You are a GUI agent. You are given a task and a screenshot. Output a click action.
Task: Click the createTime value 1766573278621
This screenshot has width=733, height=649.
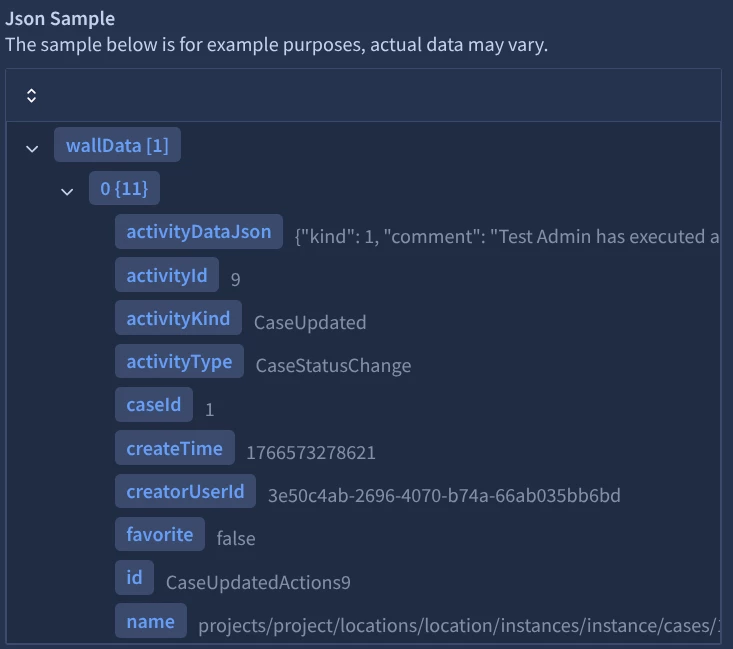pos(311,453)
